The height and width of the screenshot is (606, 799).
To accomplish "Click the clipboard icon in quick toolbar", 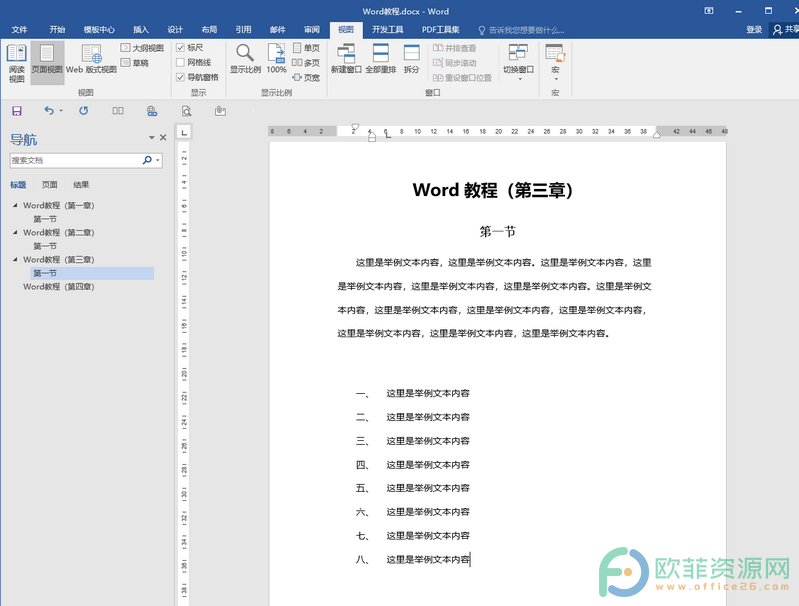I will click(220, 111).
